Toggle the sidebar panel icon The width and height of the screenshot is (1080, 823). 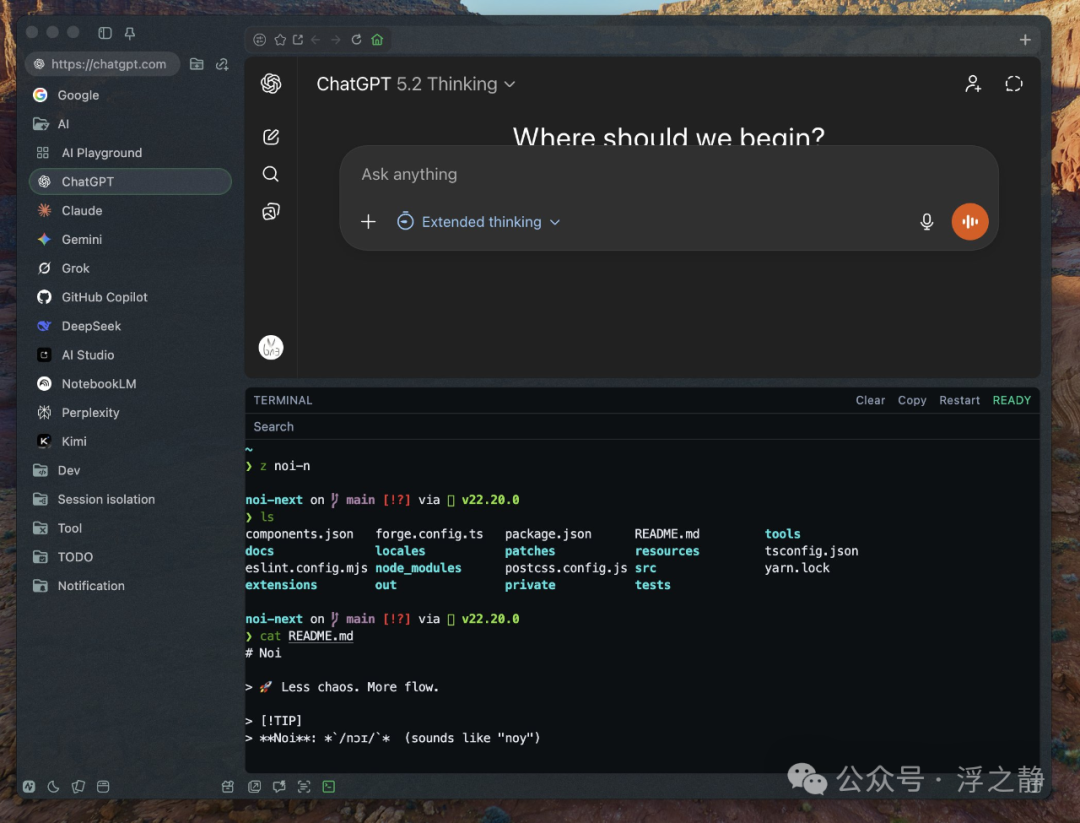[105, 33]
